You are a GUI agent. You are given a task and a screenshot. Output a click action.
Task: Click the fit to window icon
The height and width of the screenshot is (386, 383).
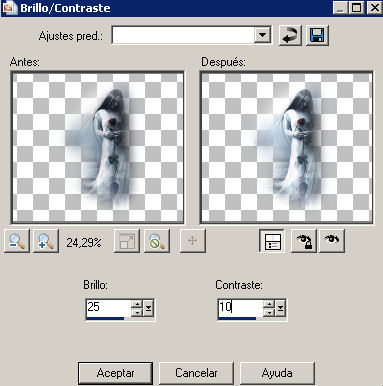pyautogui.click(x=127, y=240)
